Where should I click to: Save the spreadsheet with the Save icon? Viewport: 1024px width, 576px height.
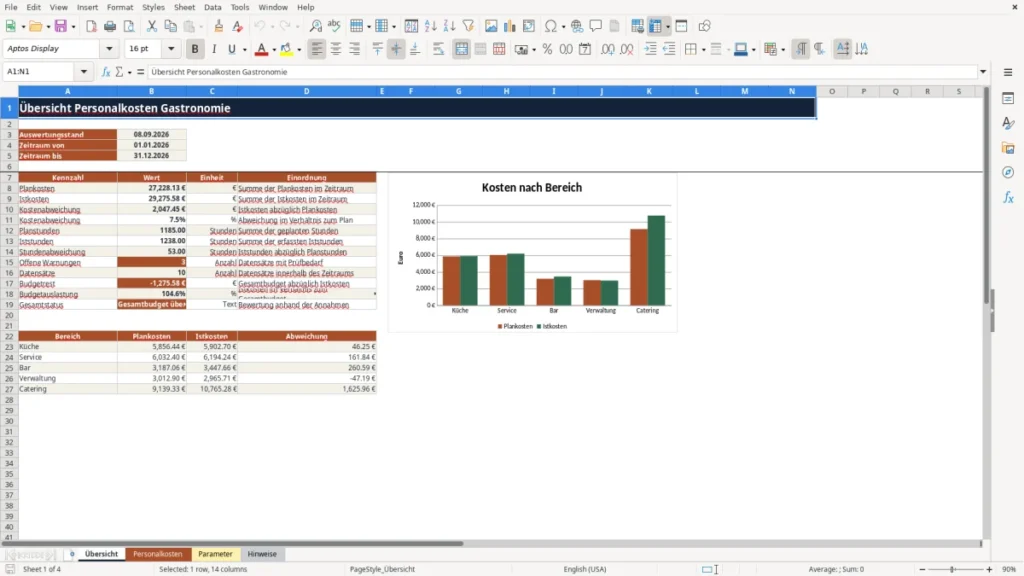click(61, 26)
